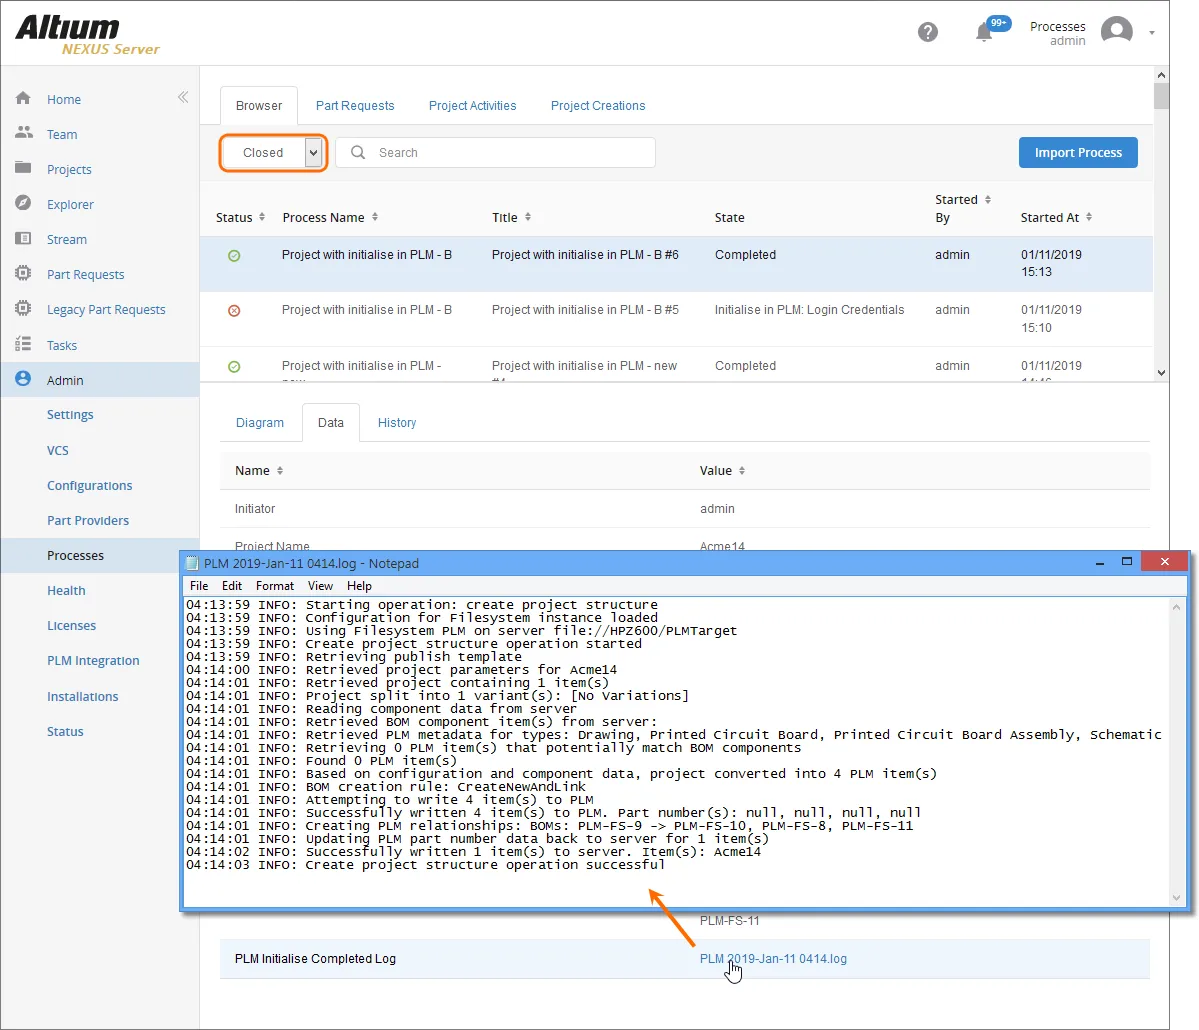Click the process Search input field
This screenshot has width=1199, height=1030.
(x=496, y=152)
